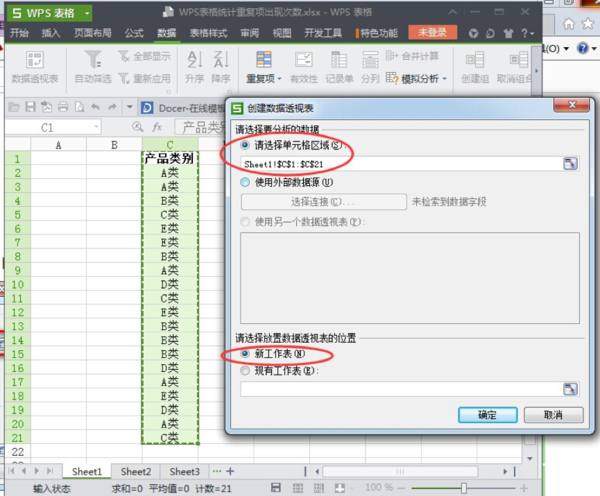This screenshot has width=600, height=496.
Task: Switch to Sheet3 tab
Action: pos(184,472)
